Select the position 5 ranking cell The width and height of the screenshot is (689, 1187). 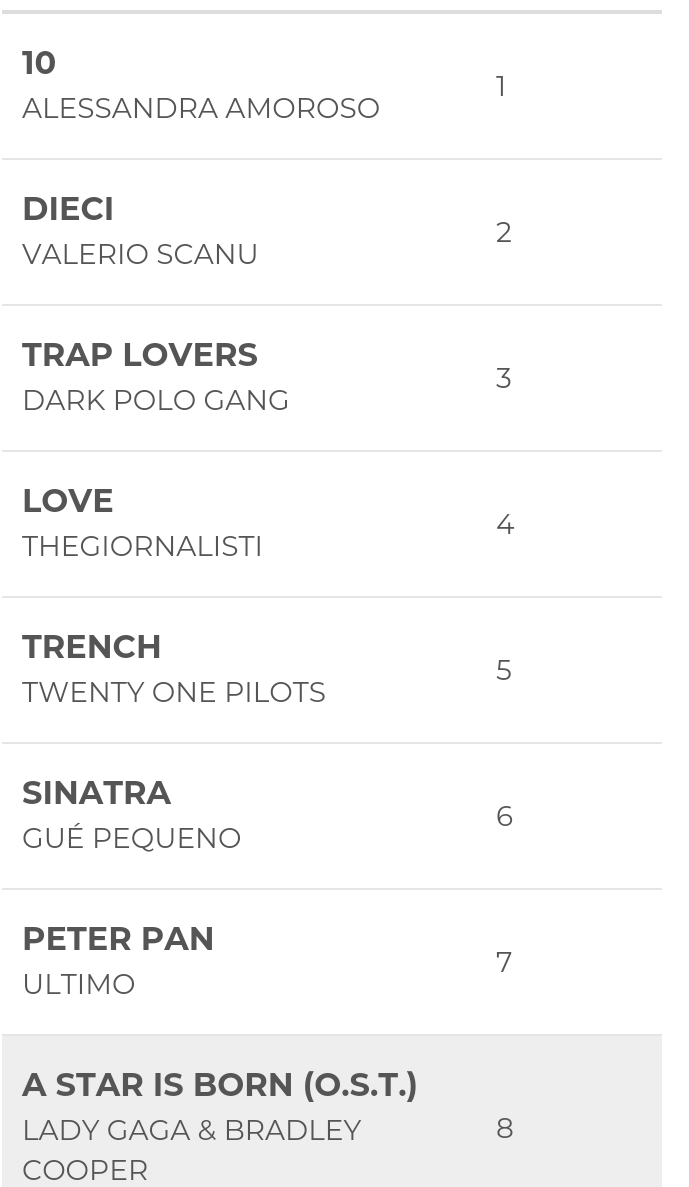point(504,671)
